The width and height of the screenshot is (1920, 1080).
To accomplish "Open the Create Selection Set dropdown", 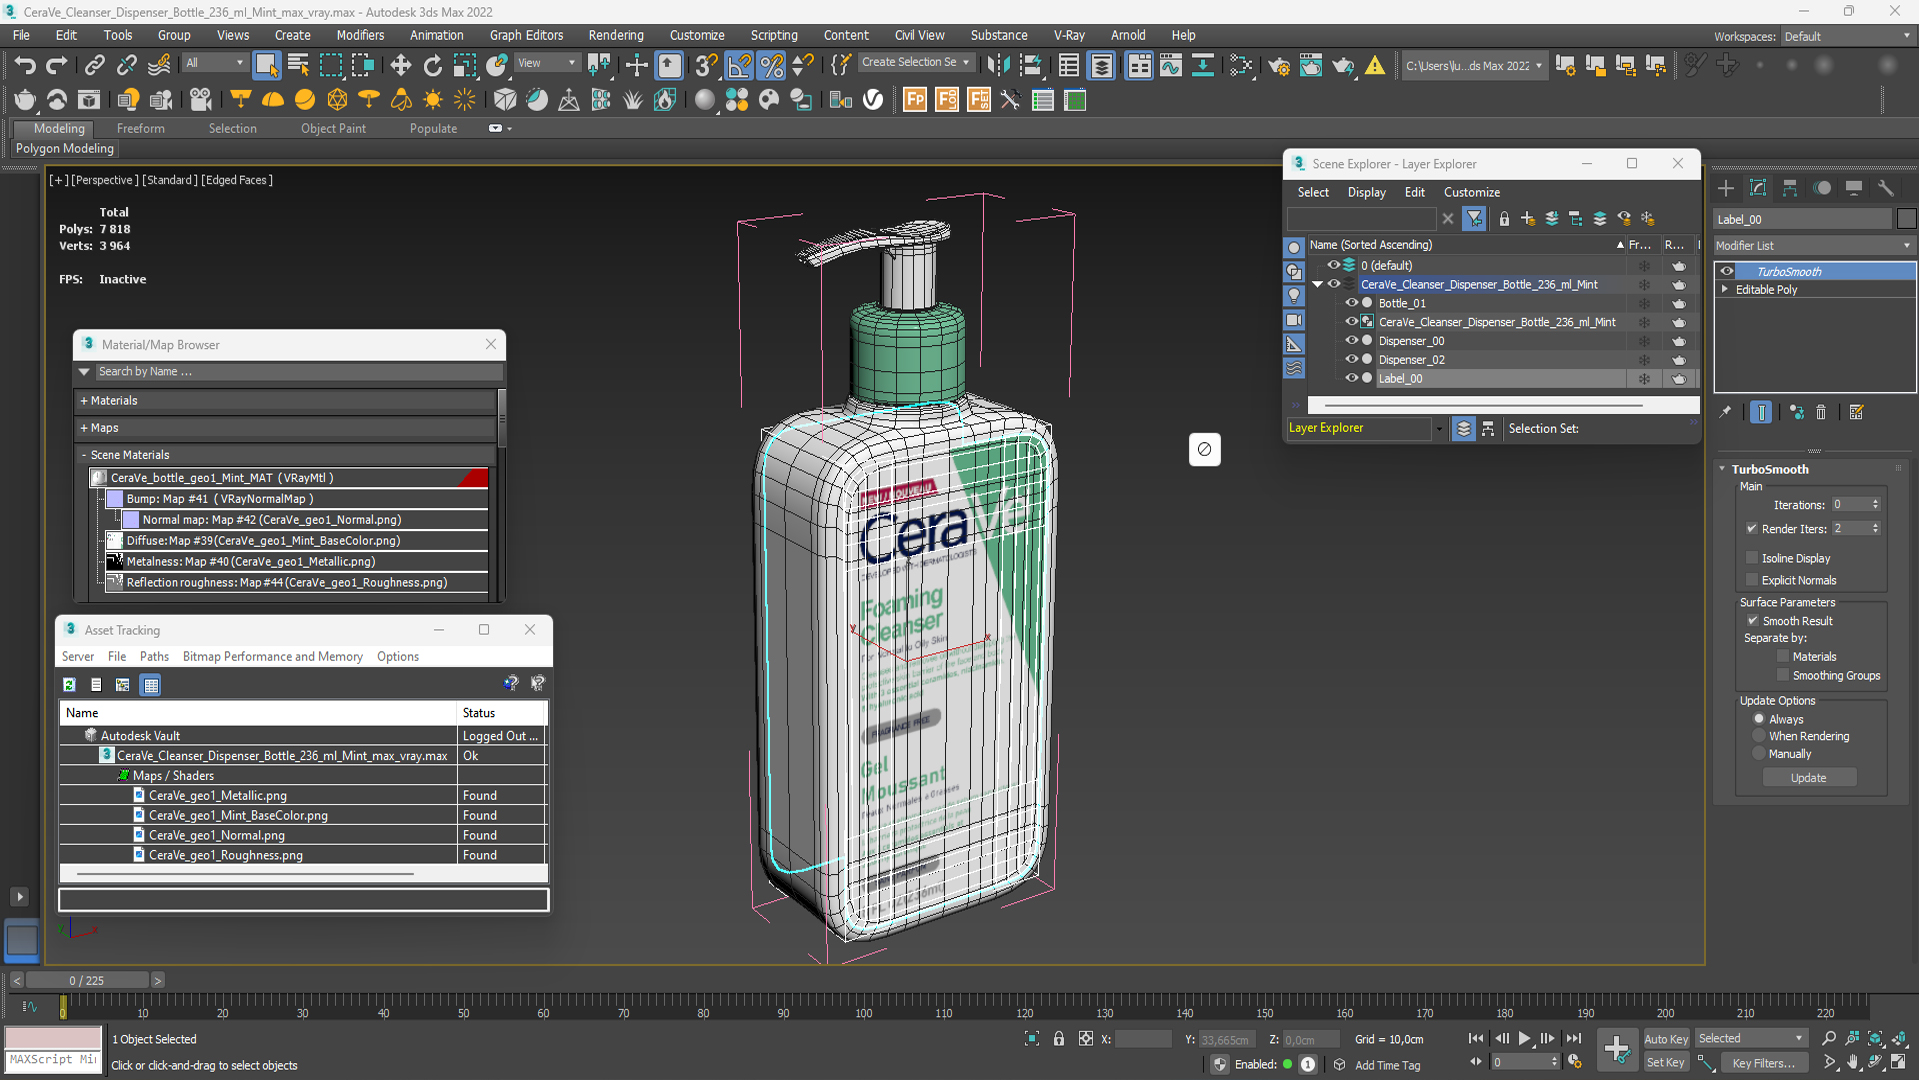I will [x=915, y=62].
